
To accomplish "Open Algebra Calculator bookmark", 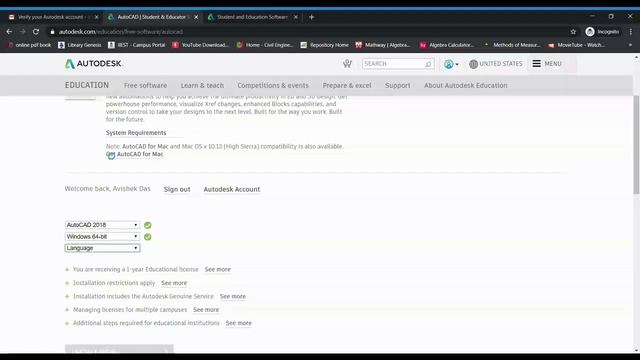I will click(447, 45).
